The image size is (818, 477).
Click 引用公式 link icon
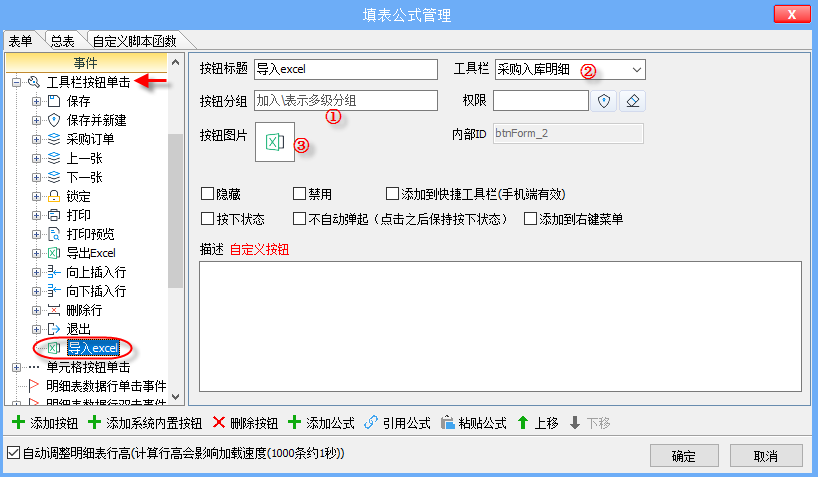(370, 422)
